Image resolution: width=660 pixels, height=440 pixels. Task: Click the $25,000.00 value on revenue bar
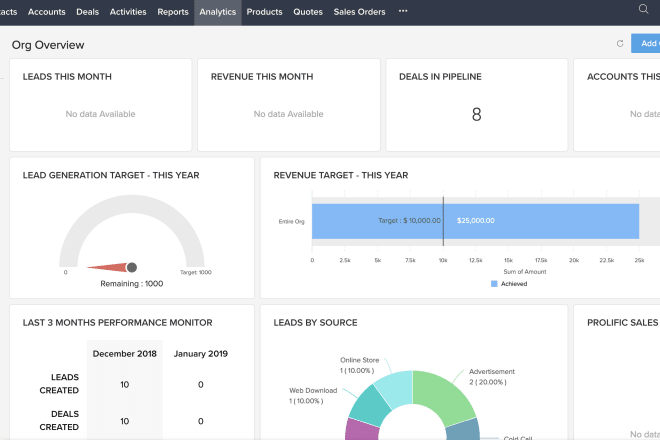(x=476, y=221)
